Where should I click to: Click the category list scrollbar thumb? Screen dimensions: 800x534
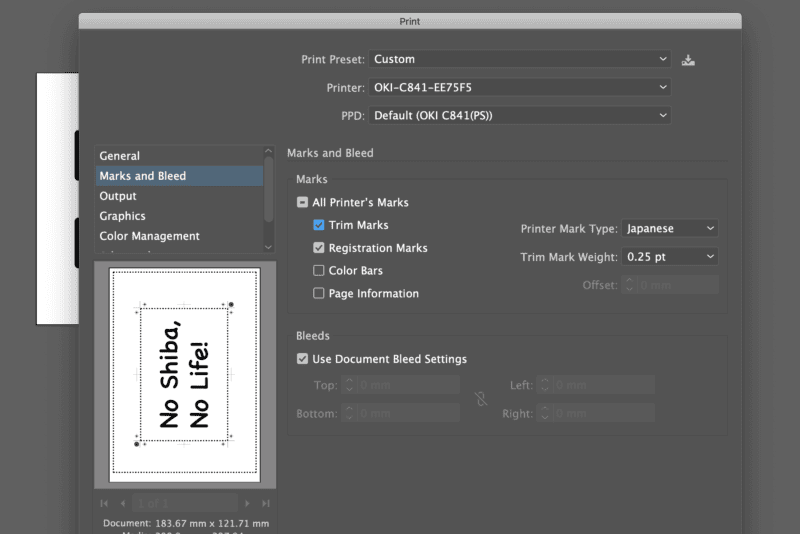point(268,189)
